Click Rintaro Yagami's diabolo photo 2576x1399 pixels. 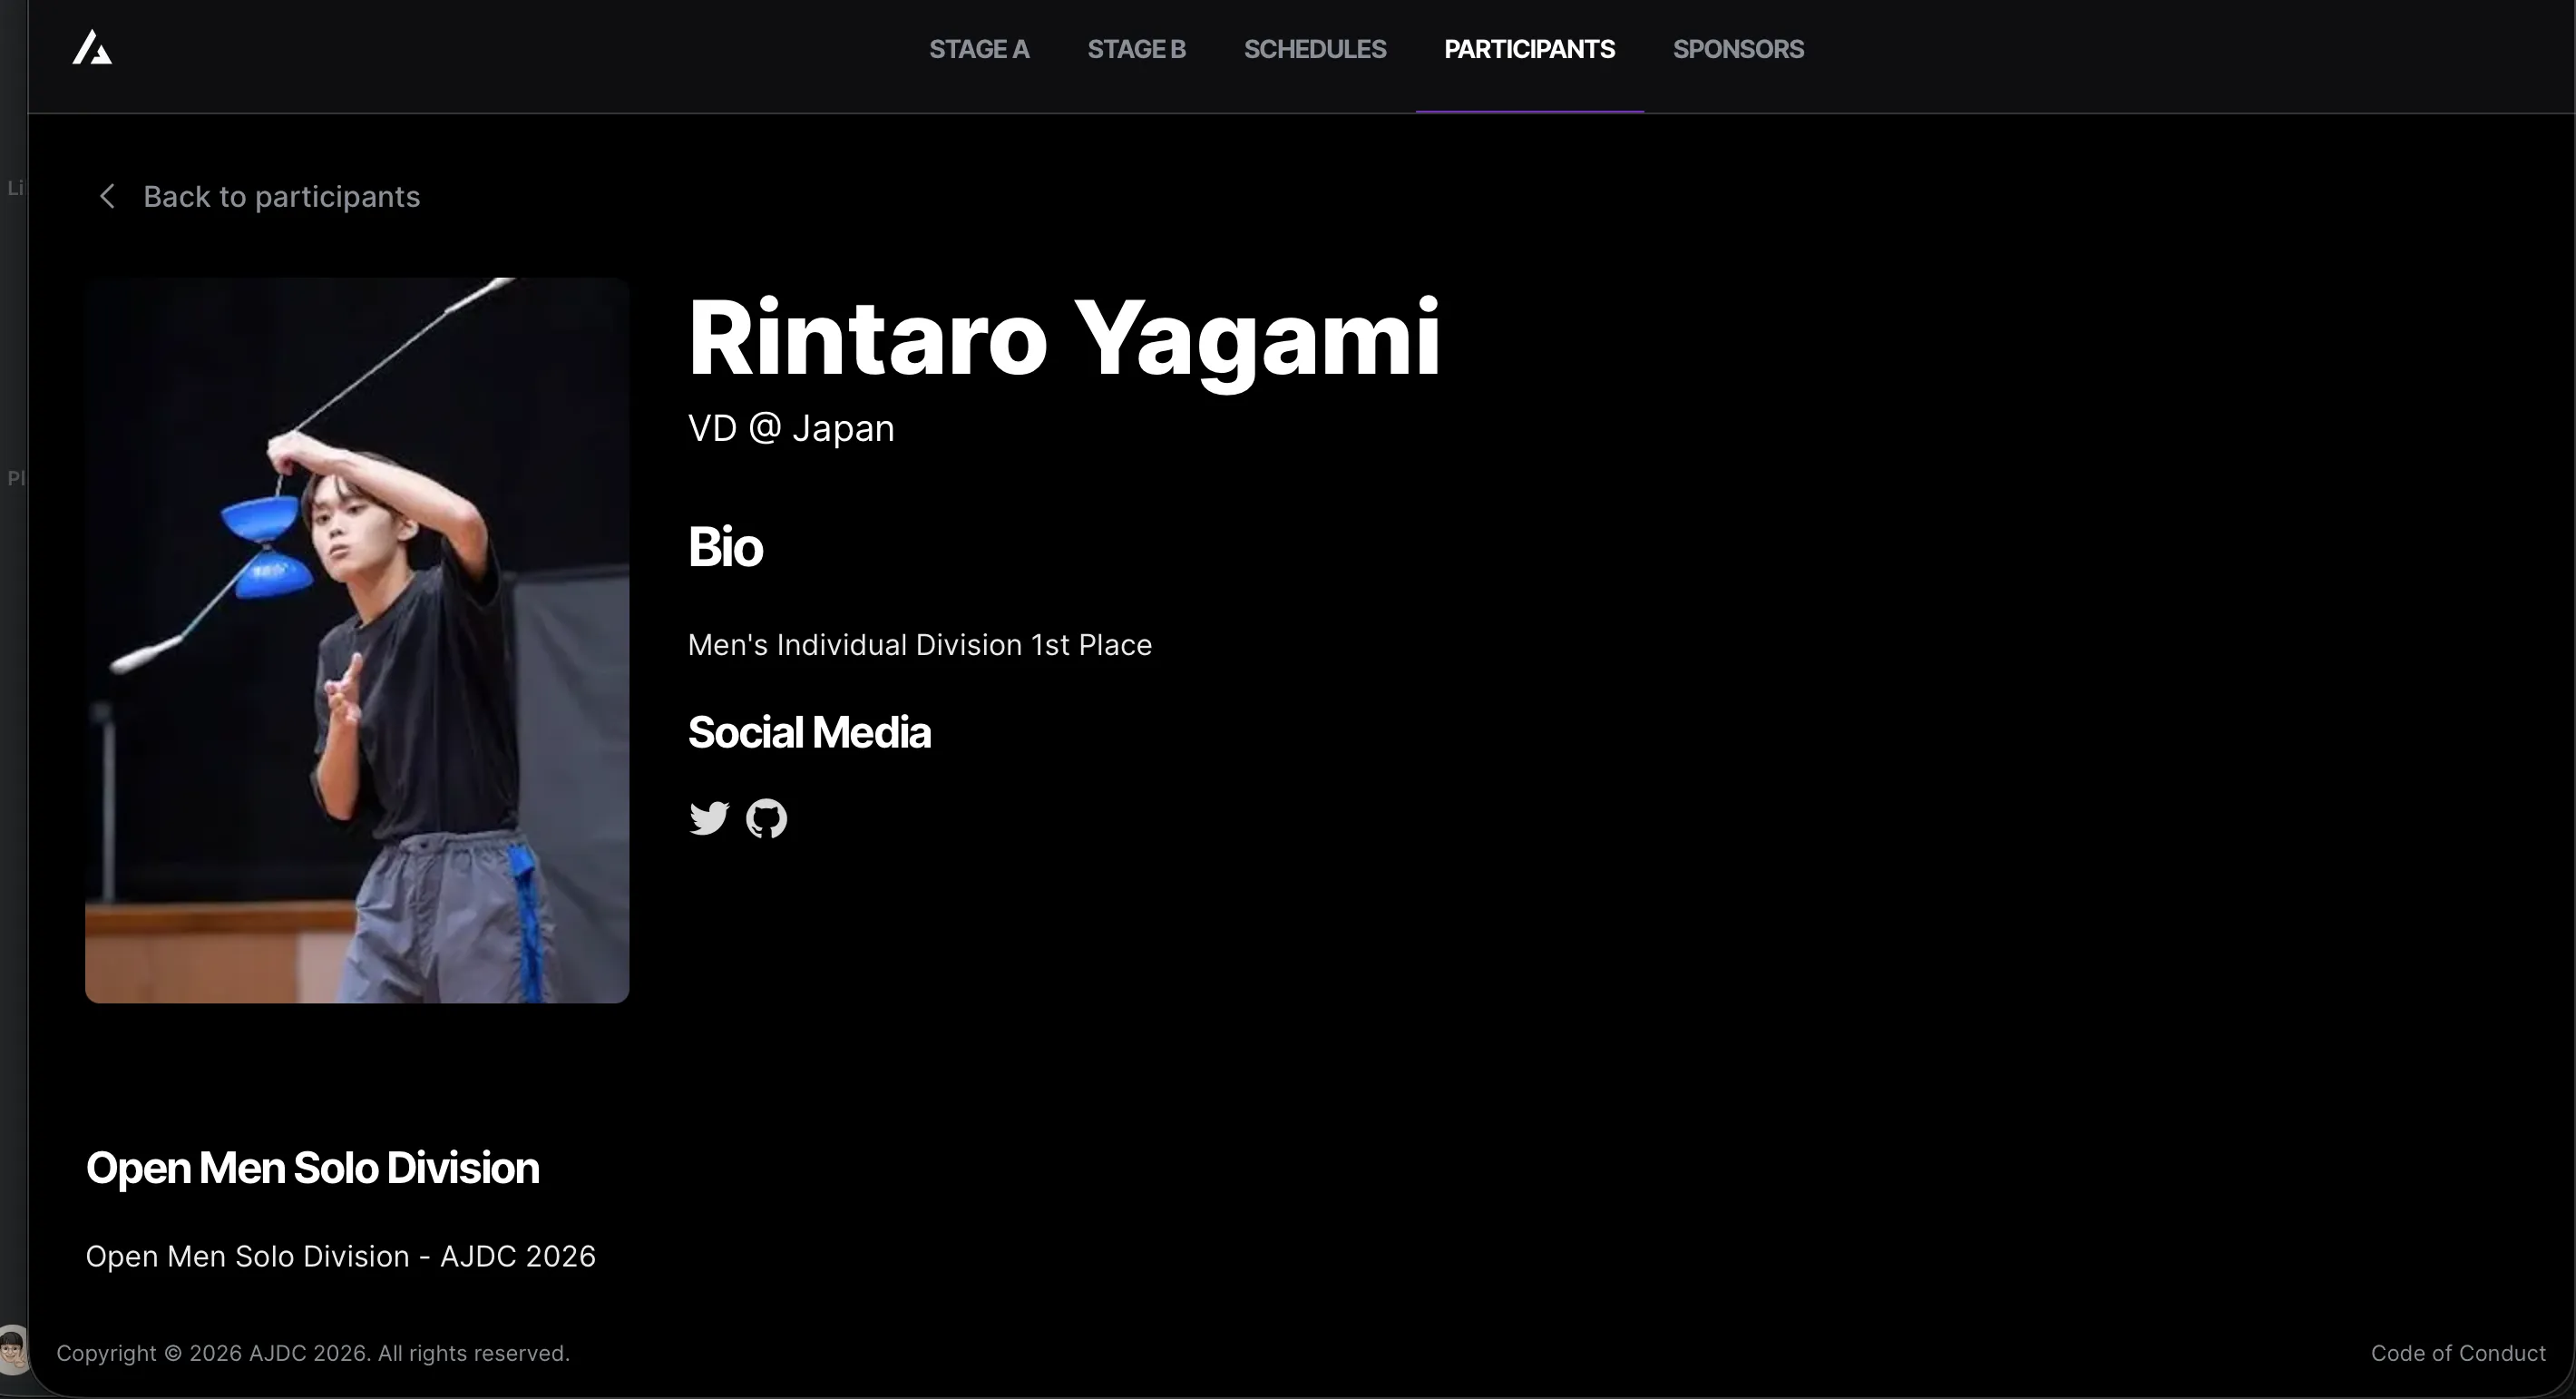357,640
